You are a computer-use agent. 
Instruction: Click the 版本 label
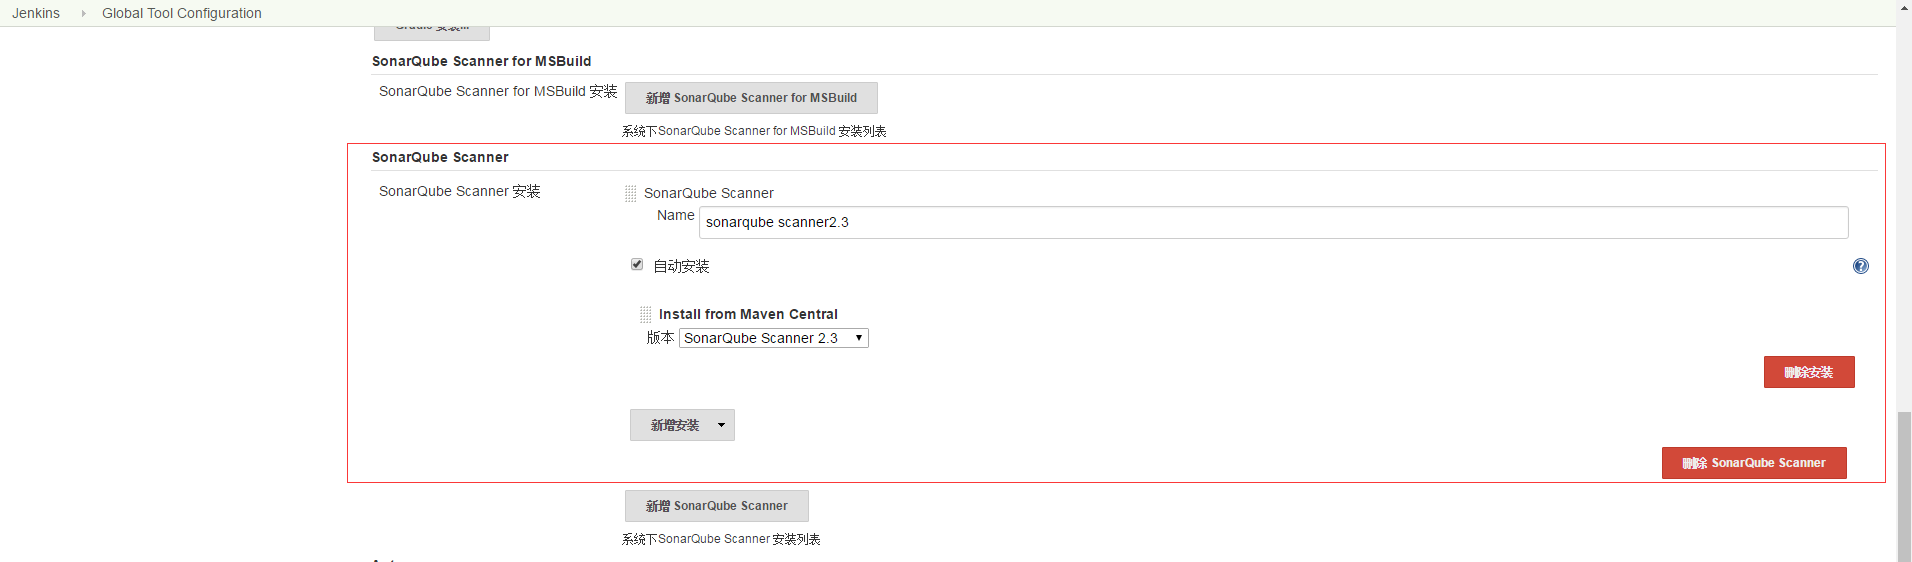pyautogui.click(x=660, y=338)
